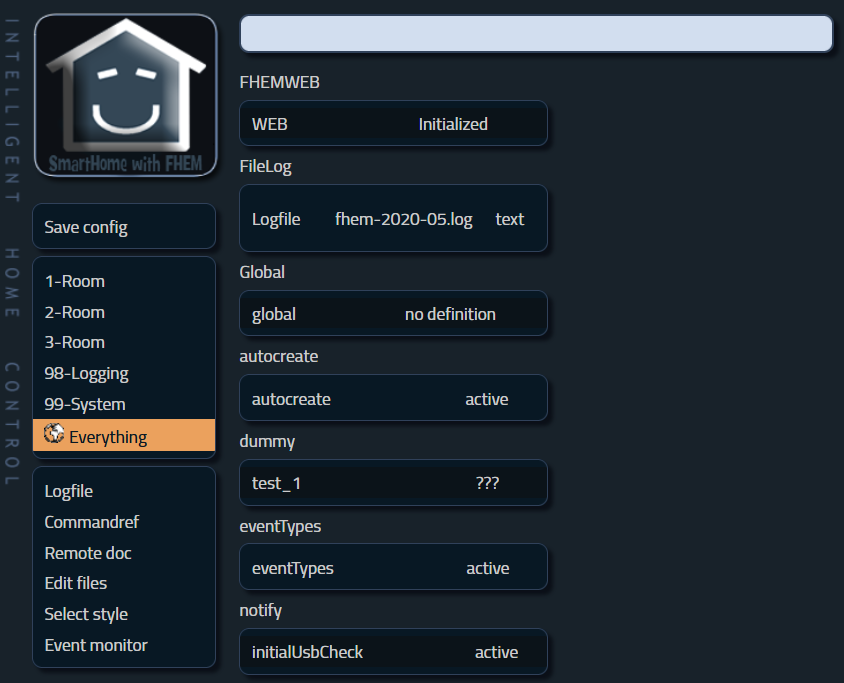Viewport: 844px width, 683px height.
Task: Click the FHEM smiley house logo
Action: (125, 95)
